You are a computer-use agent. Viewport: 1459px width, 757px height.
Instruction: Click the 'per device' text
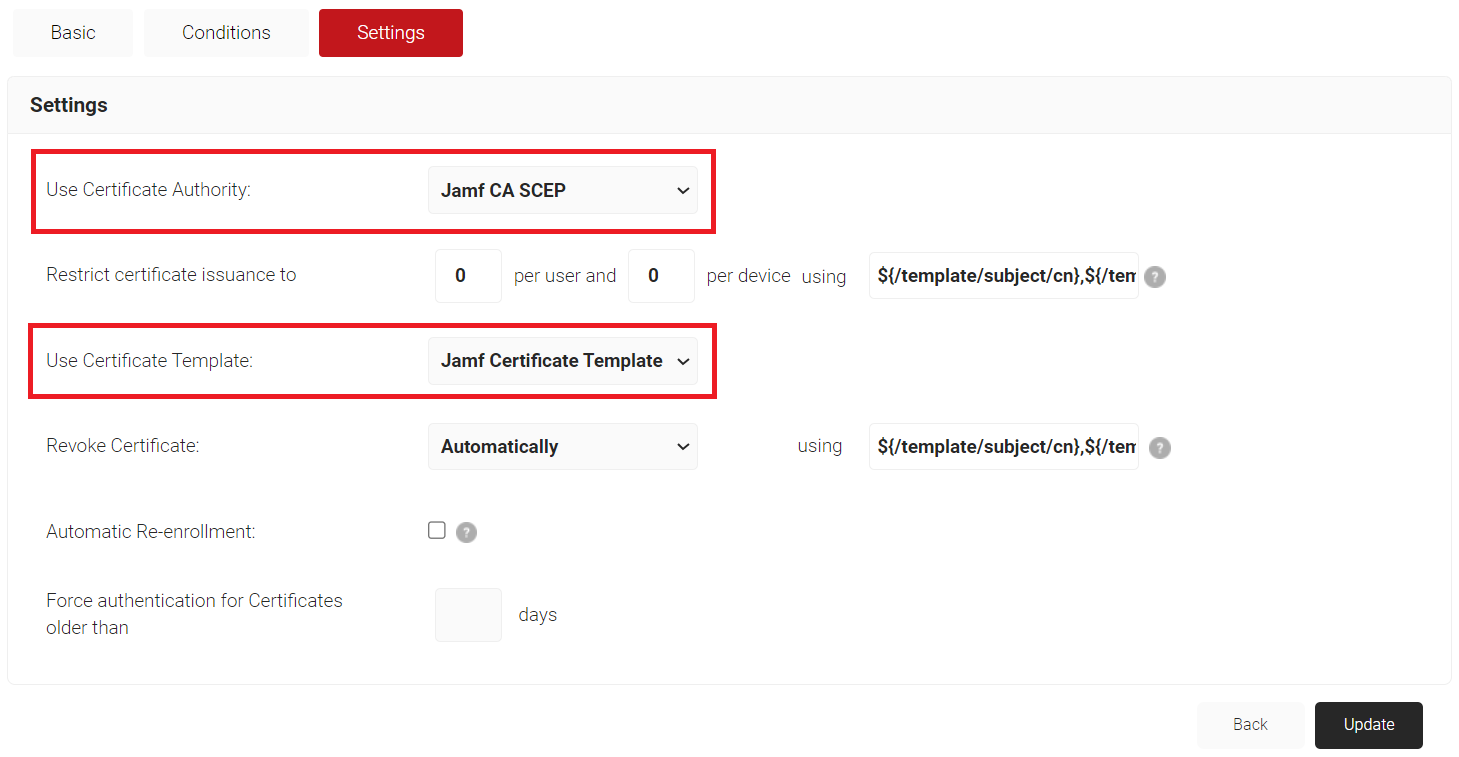pyautogui.click(x=749, y=276)
